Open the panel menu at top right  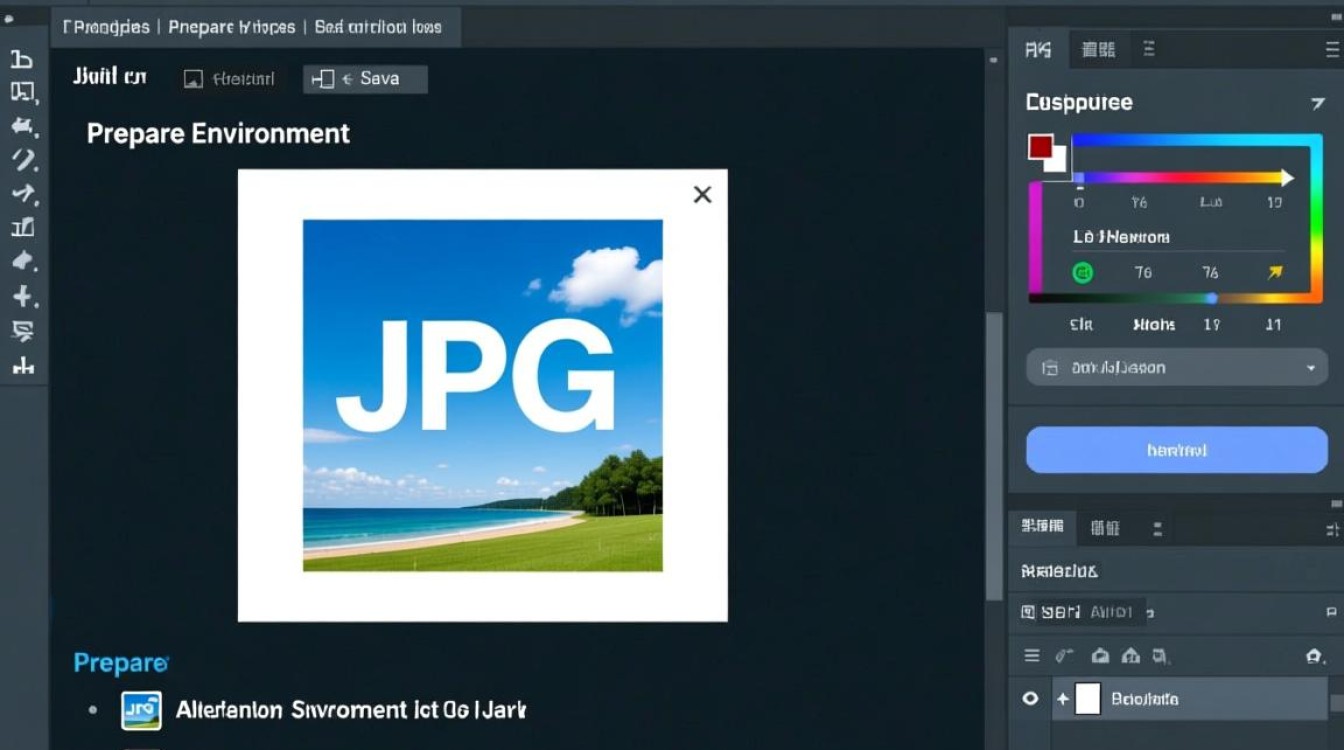[x=1330, y=48]
